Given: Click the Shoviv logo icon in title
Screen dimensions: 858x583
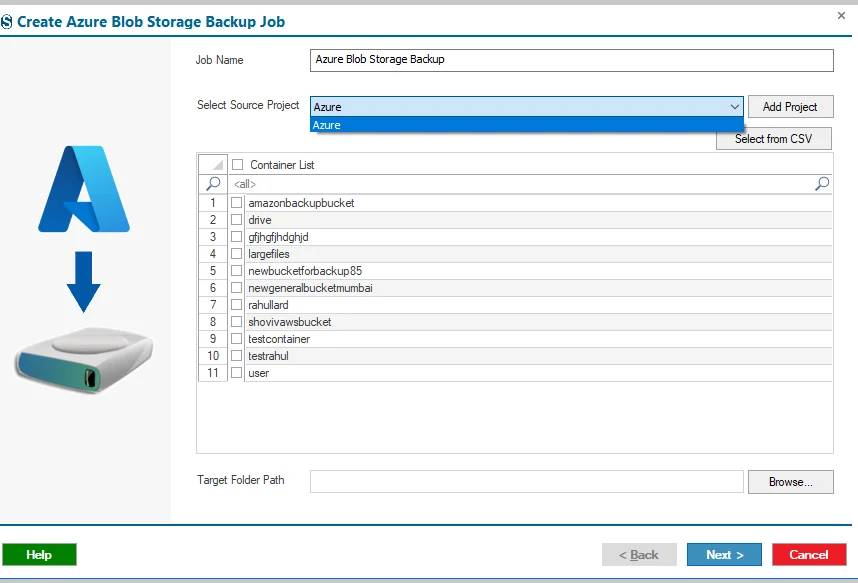Looking at the screenshot, I should coord(6,22).
